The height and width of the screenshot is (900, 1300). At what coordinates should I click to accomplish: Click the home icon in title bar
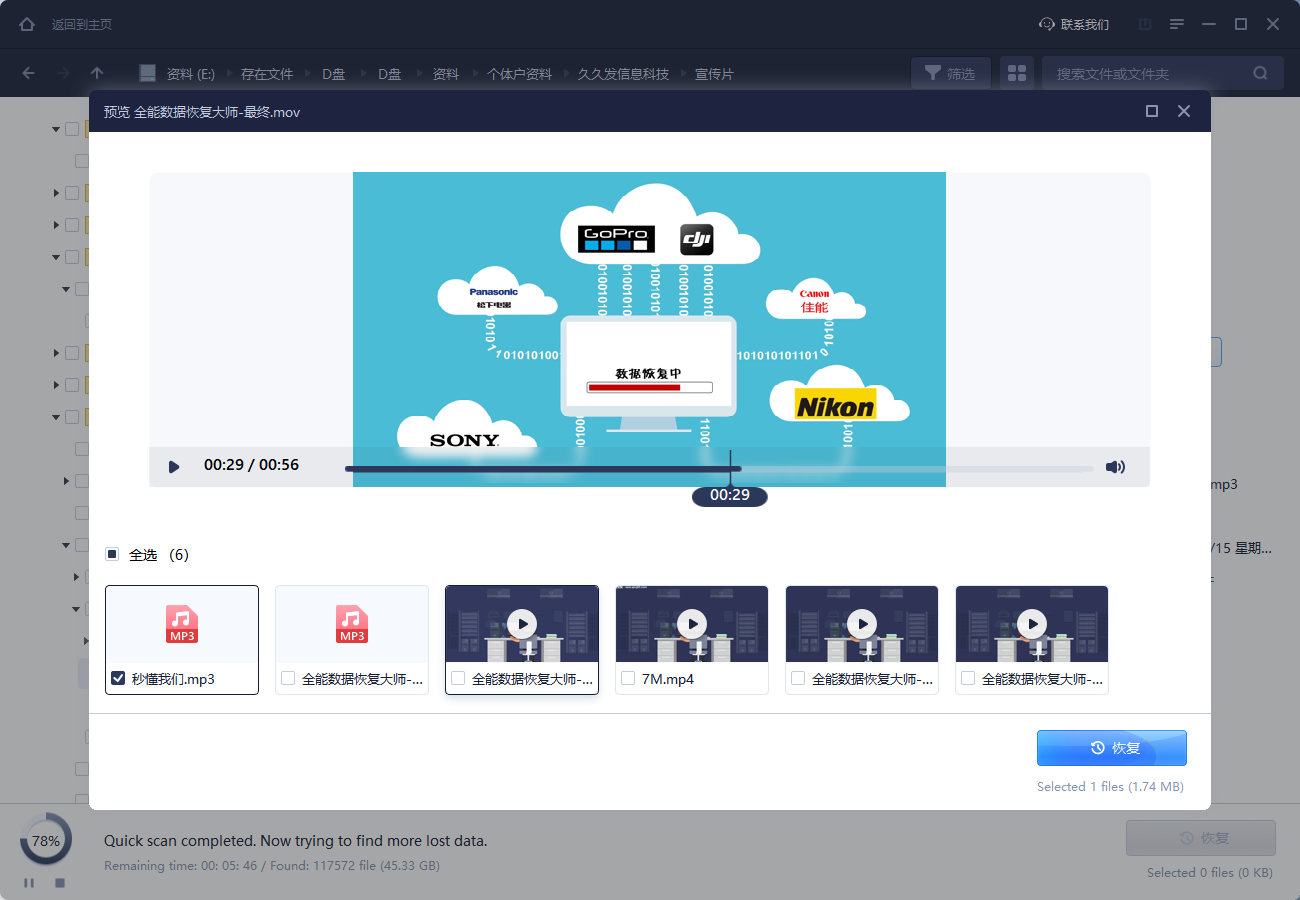point(27,24)
